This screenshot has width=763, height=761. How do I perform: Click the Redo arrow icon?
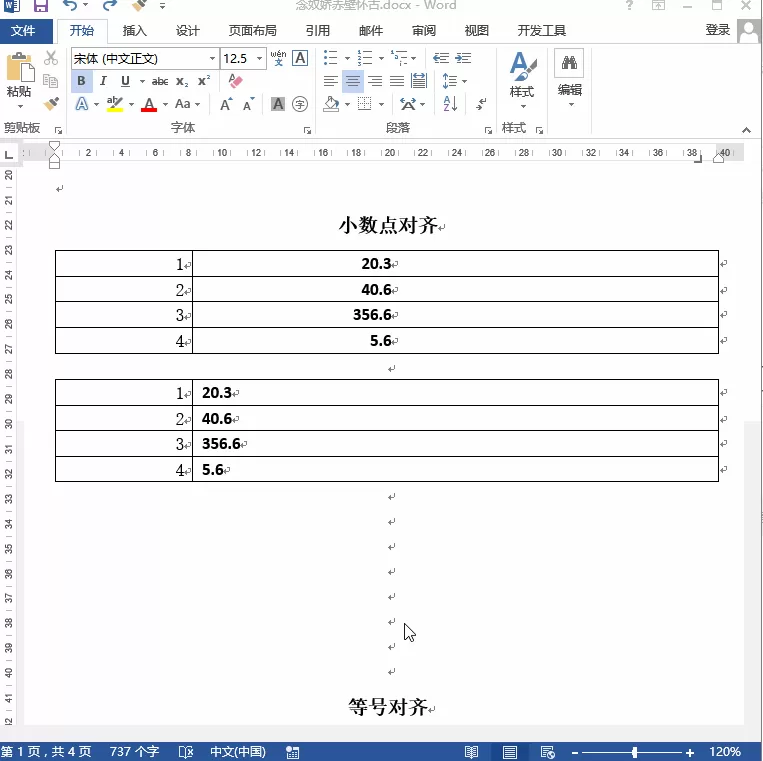click(x=110, y=6)
